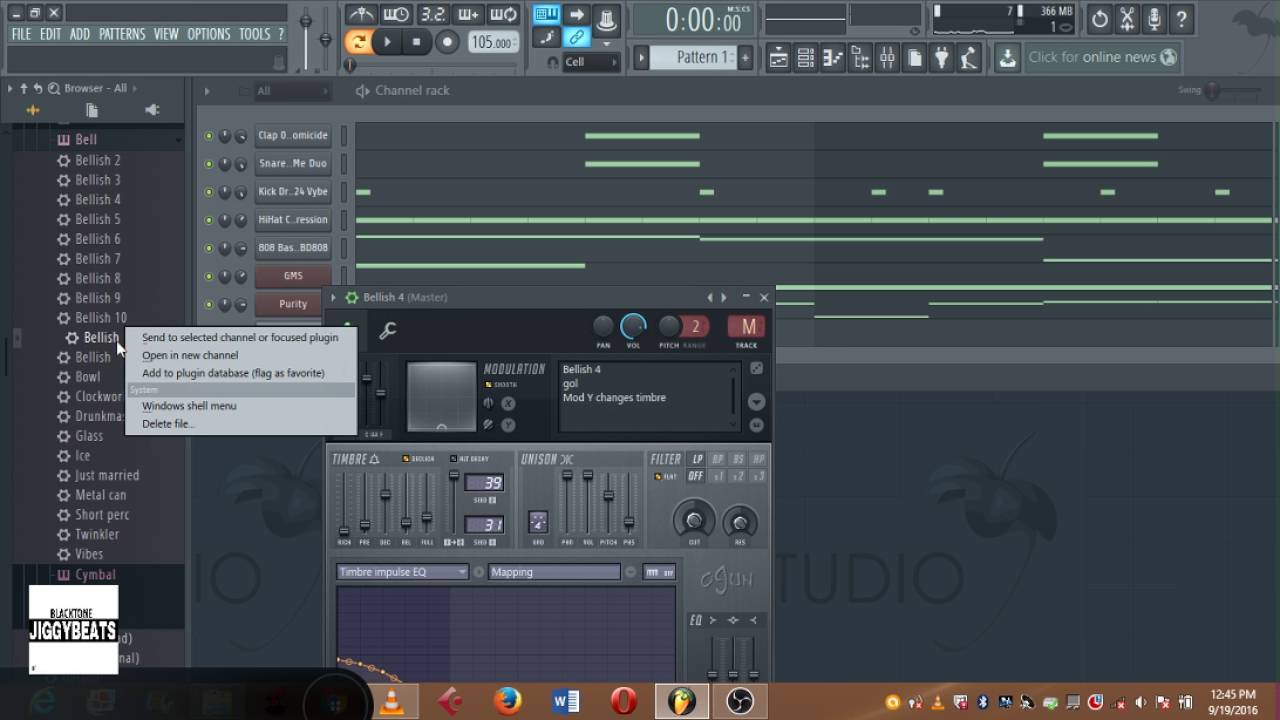
Task: Open Bellish 4 plugin wrench settings
Action: click(x=388, y=330)
